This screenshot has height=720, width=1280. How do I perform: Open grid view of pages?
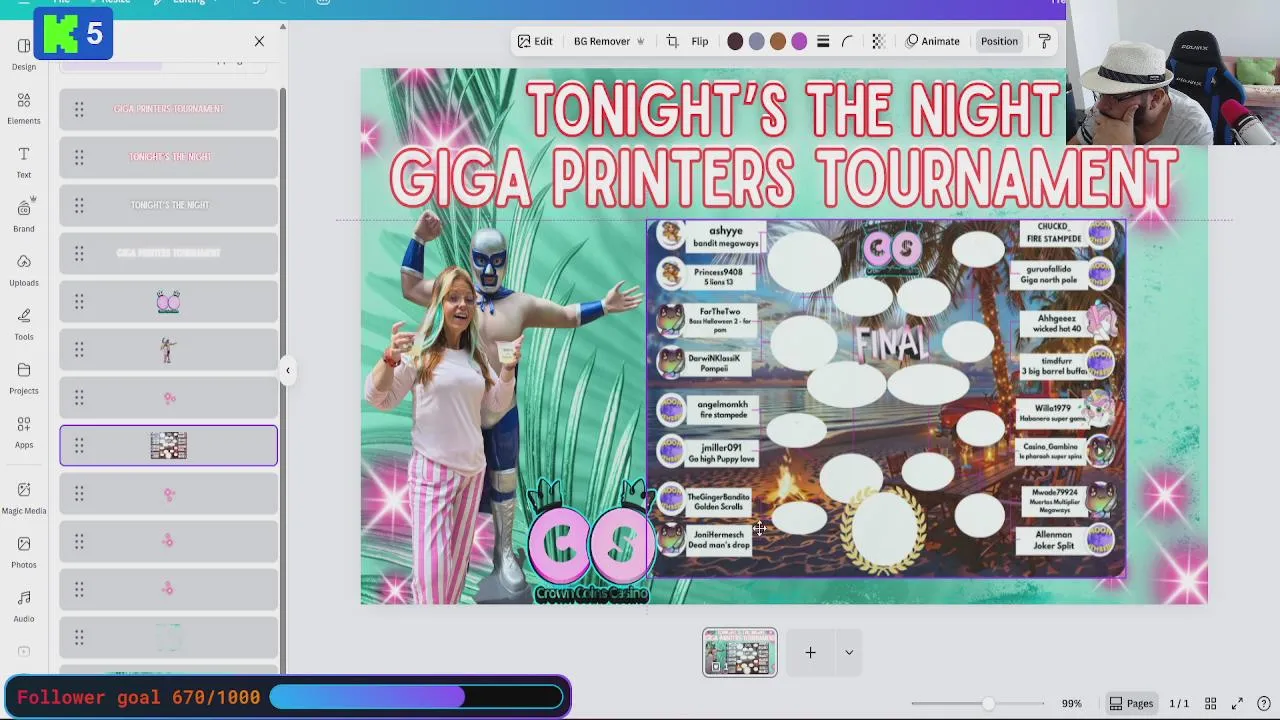click(1210, 703)
